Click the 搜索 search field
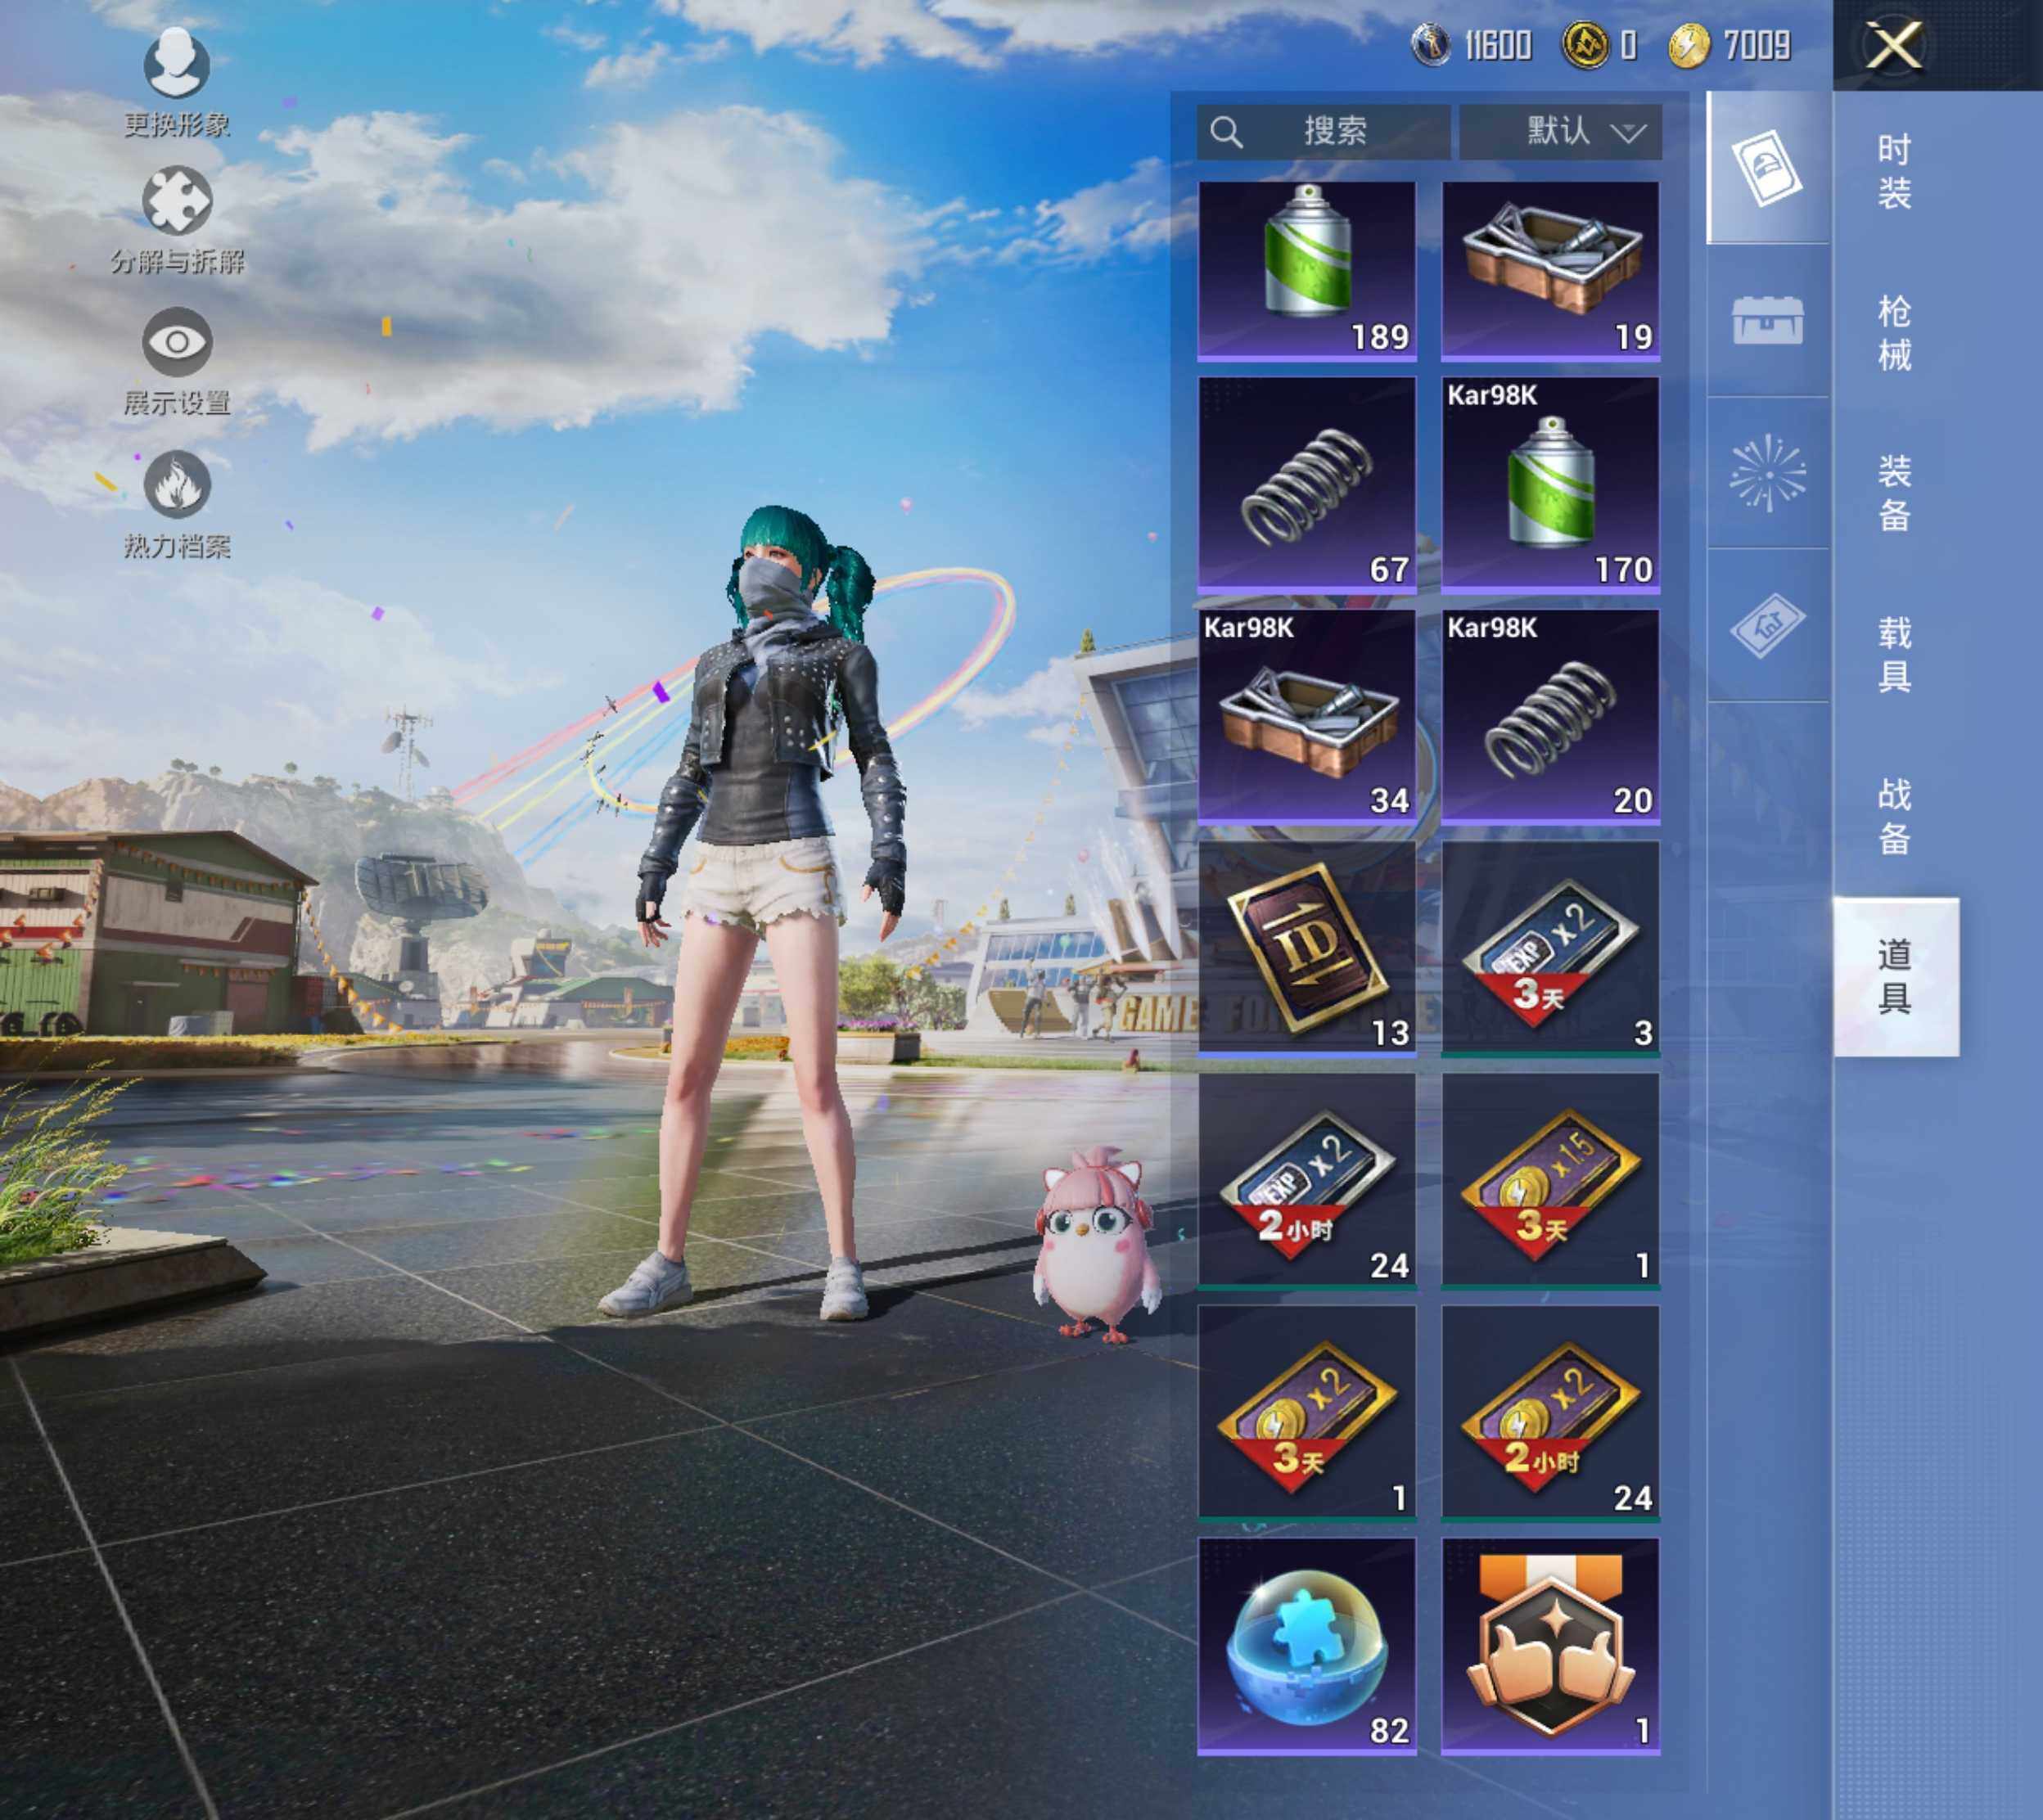 (x=1323, y=131)
